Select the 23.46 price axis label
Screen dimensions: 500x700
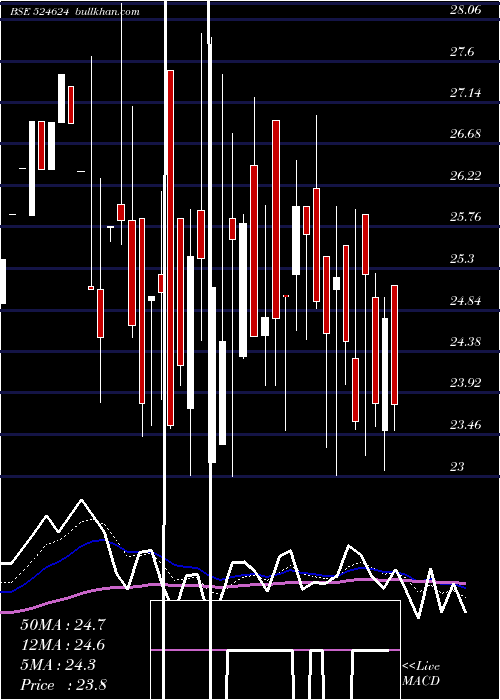tap(466, 425)
